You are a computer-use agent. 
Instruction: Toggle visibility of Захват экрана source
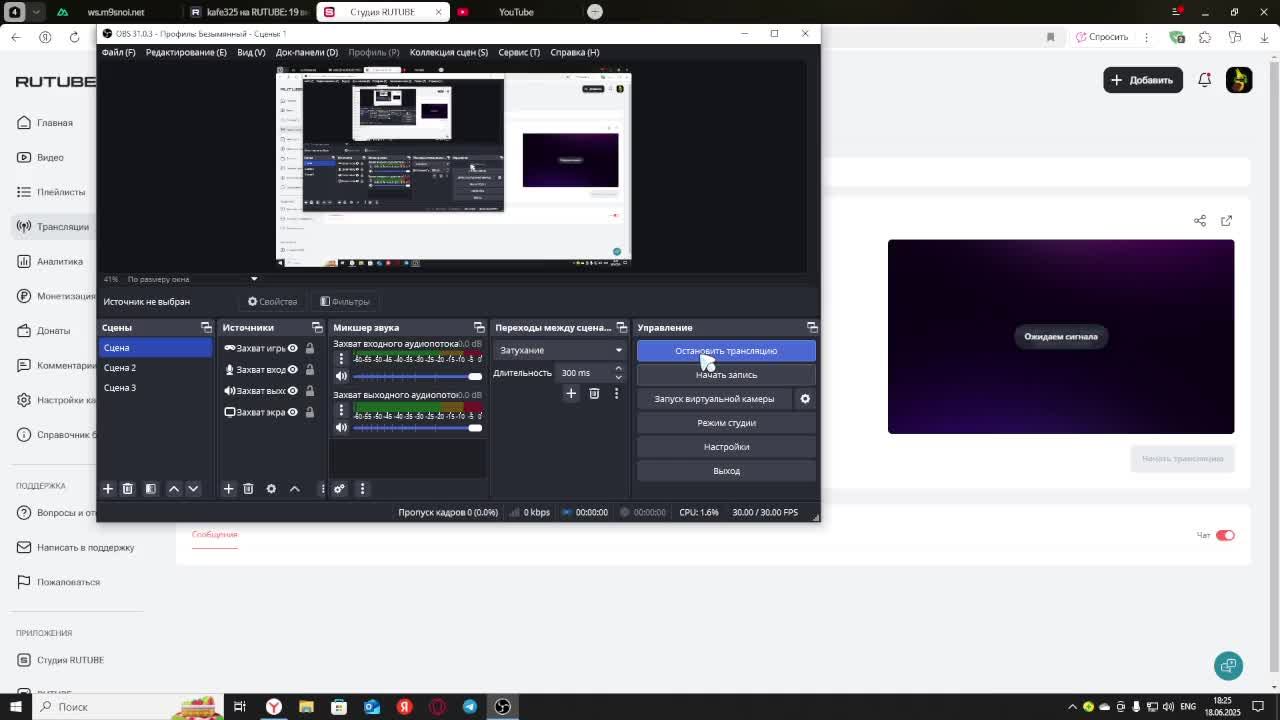pyautogui.click(x=293, y=412)
